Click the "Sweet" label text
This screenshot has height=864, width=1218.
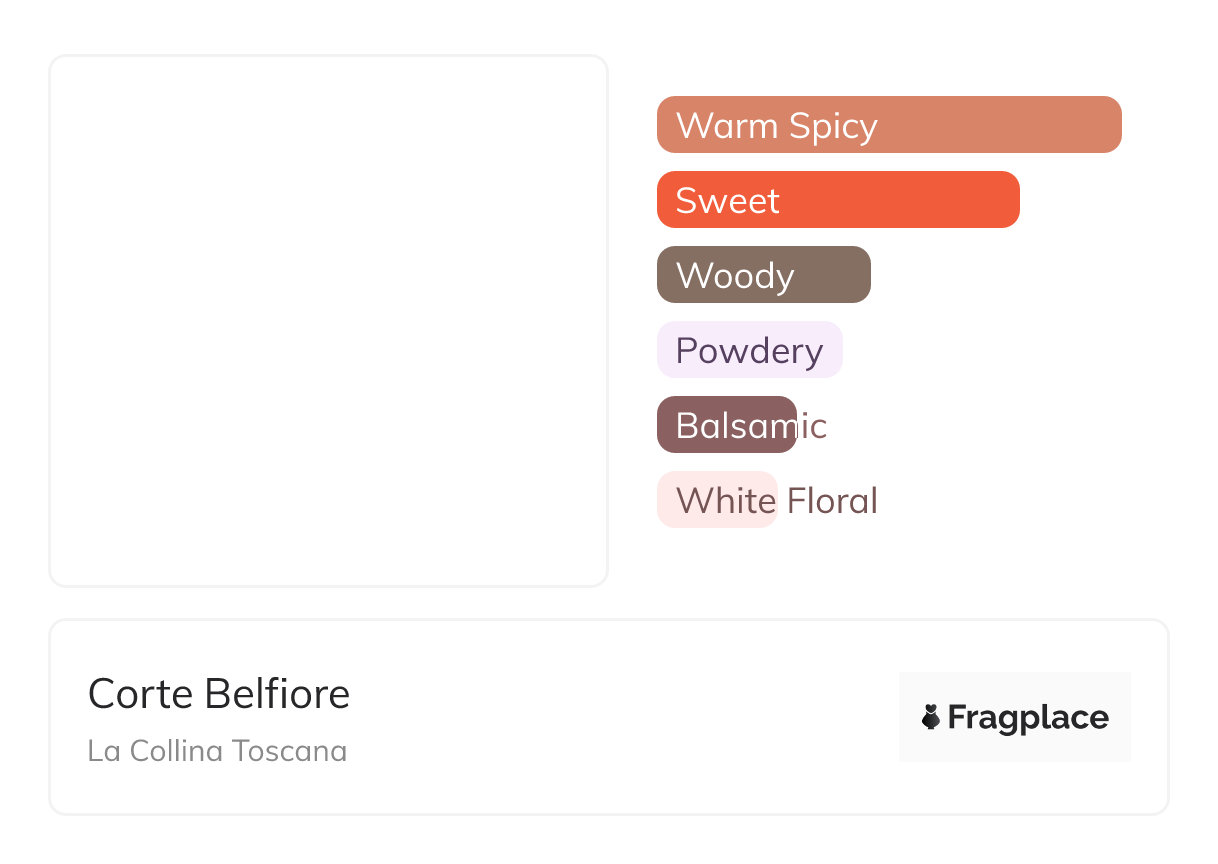tap(727, 201)
